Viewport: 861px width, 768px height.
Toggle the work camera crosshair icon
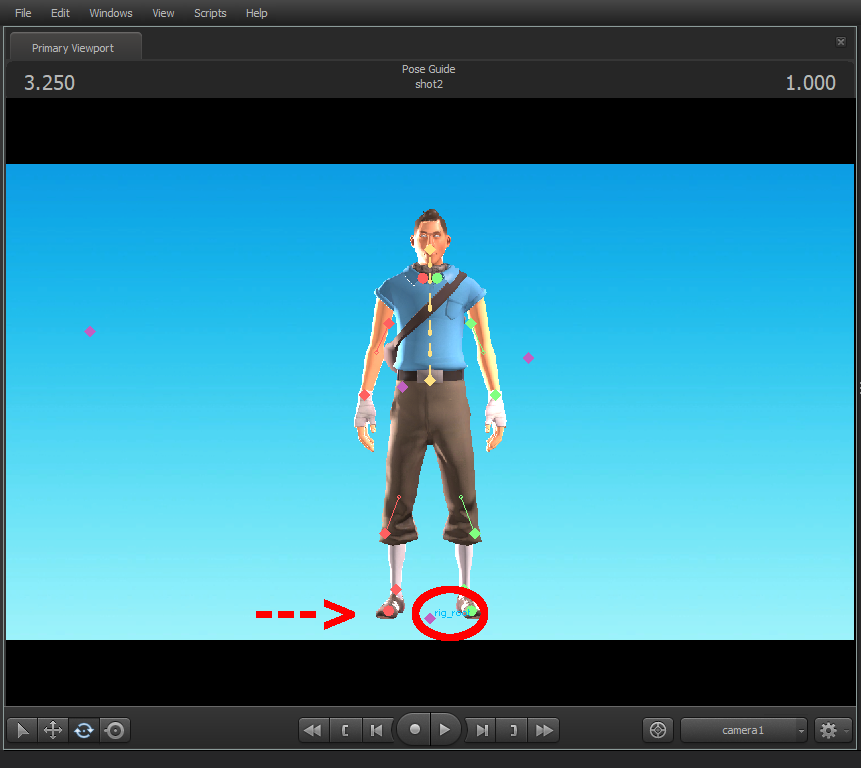point(658,730)
